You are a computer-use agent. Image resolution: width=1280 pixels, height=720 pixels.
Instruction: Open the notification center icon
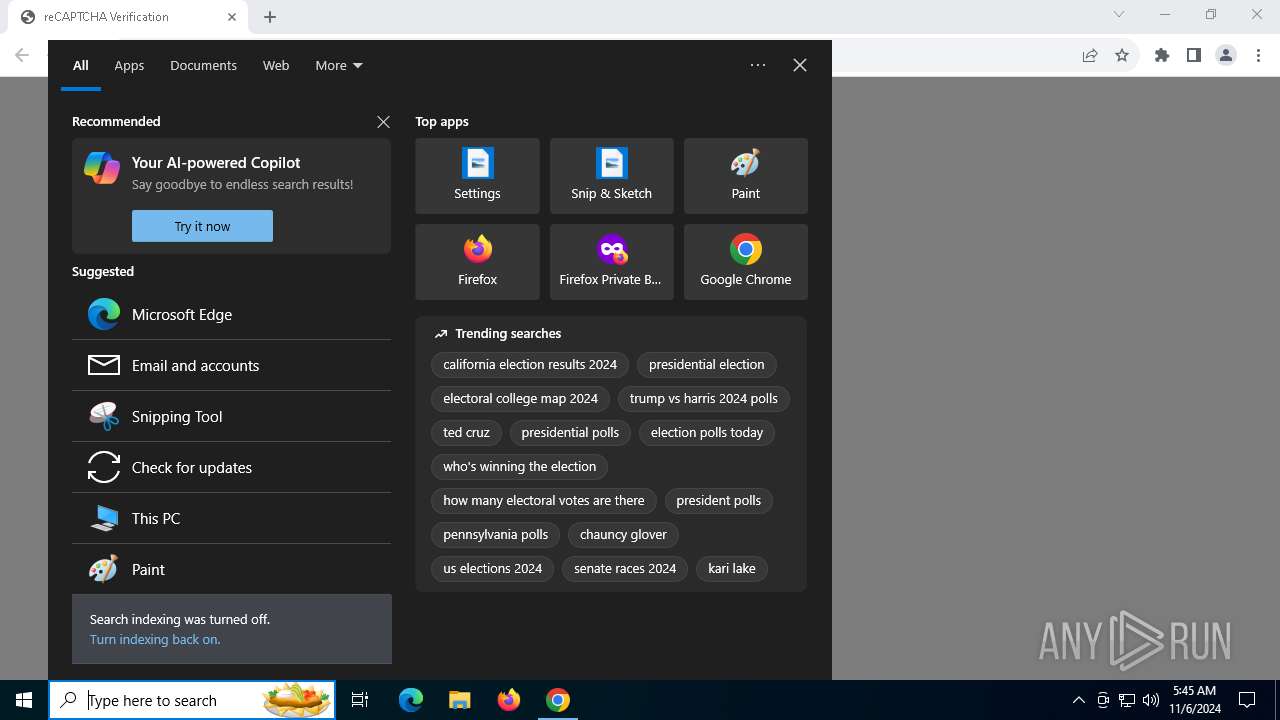1247,700
